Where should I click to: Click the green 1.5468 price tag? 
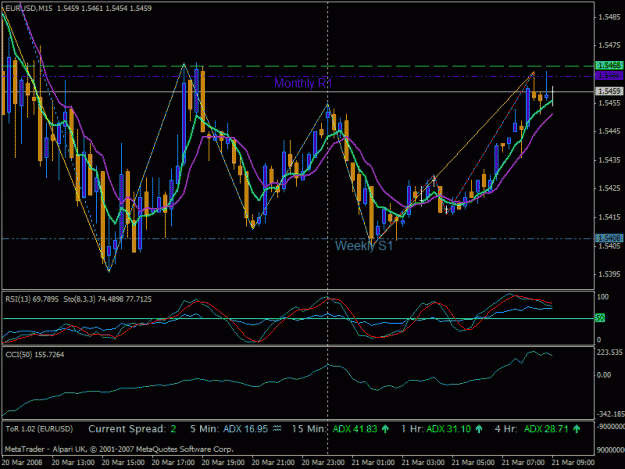pyautogui.click(x=609, y=65)
